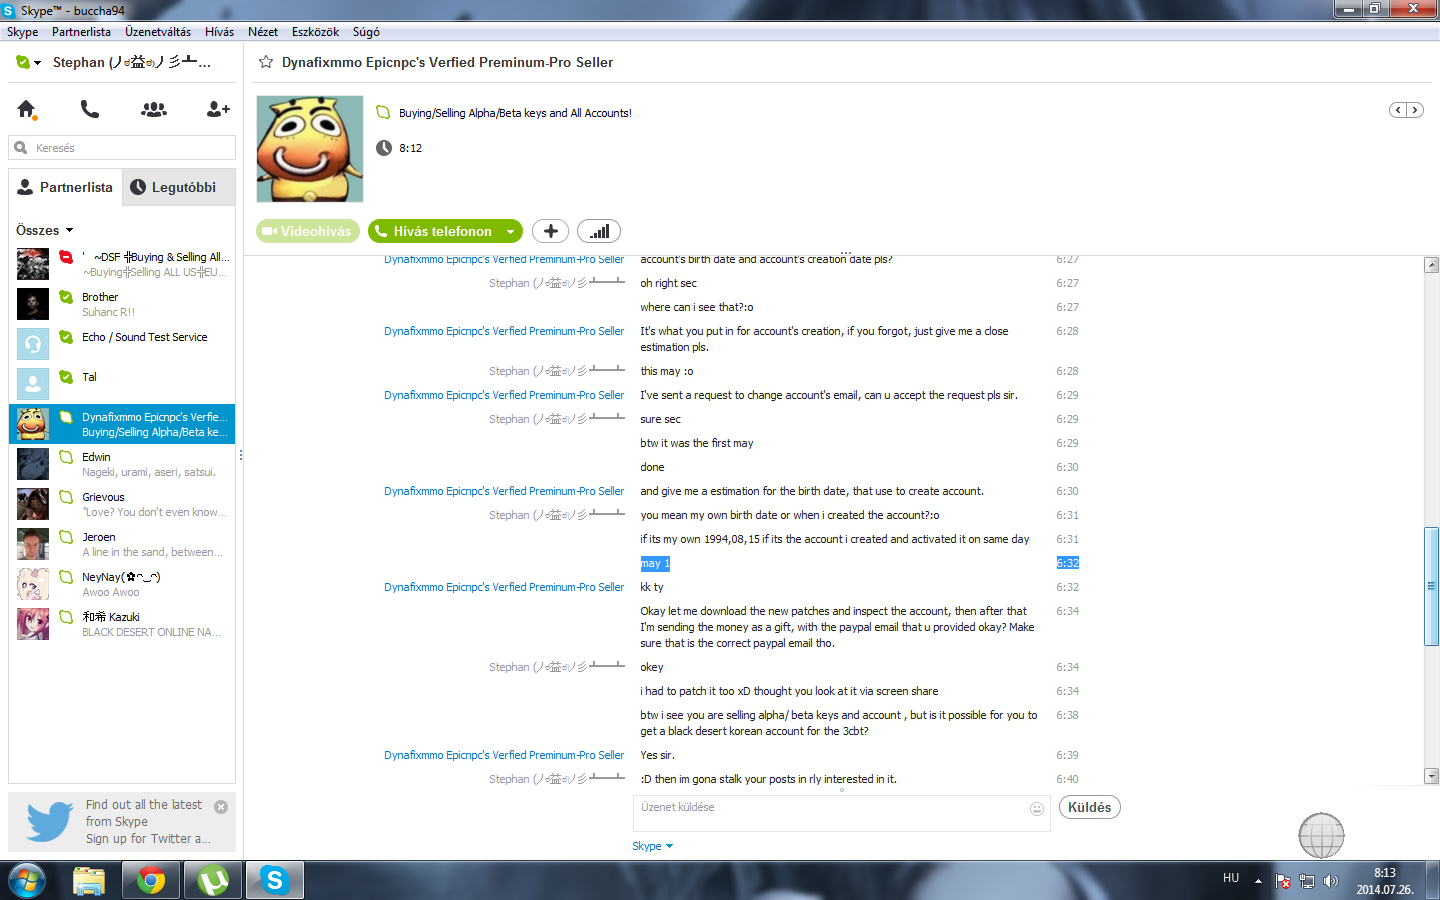
Task: Open Hívás telefonon dropdown arrow
Action: 511,232
